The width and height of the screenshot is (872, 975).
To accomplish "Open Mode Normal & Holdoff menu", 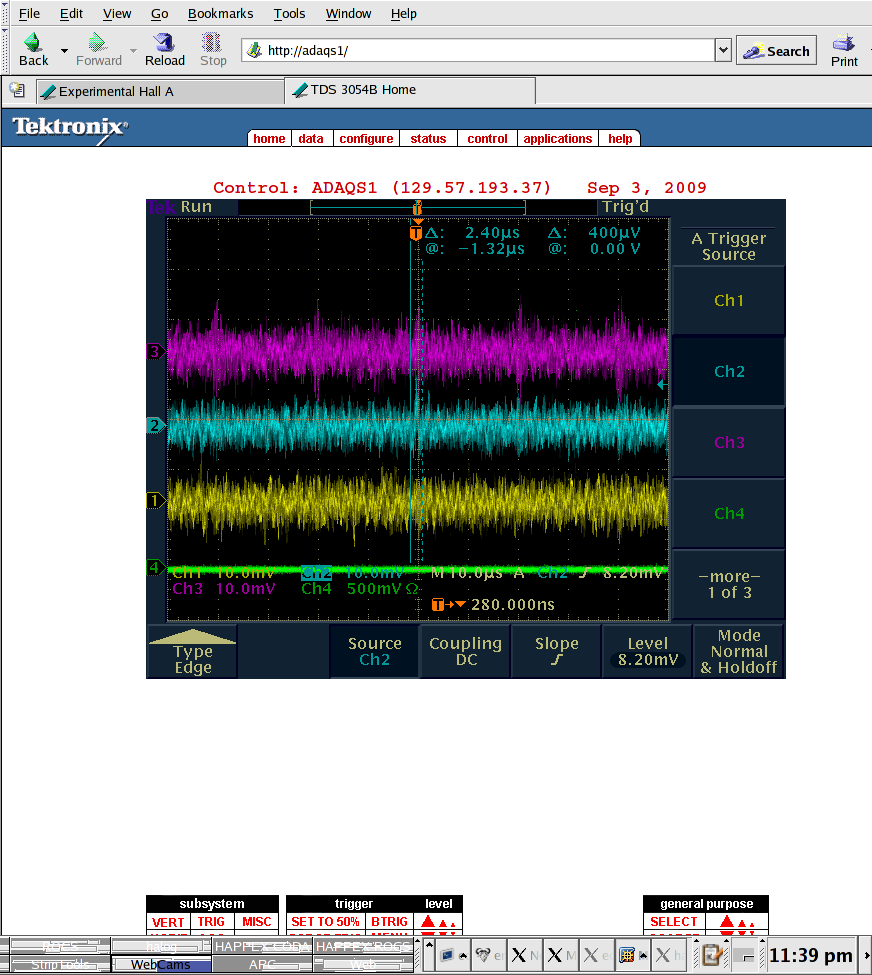I will 738,652.
